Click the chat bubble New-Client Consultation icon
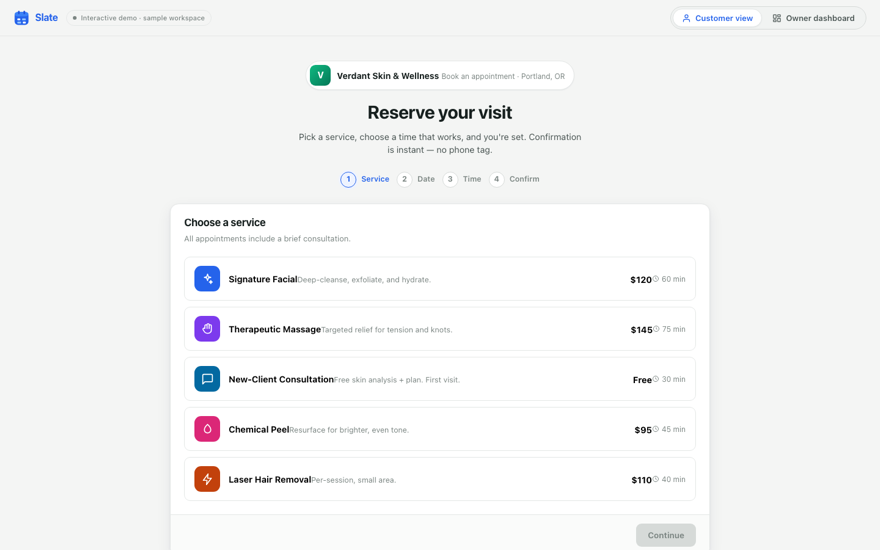This screenshot has height=550, width=880. point(207,379)
